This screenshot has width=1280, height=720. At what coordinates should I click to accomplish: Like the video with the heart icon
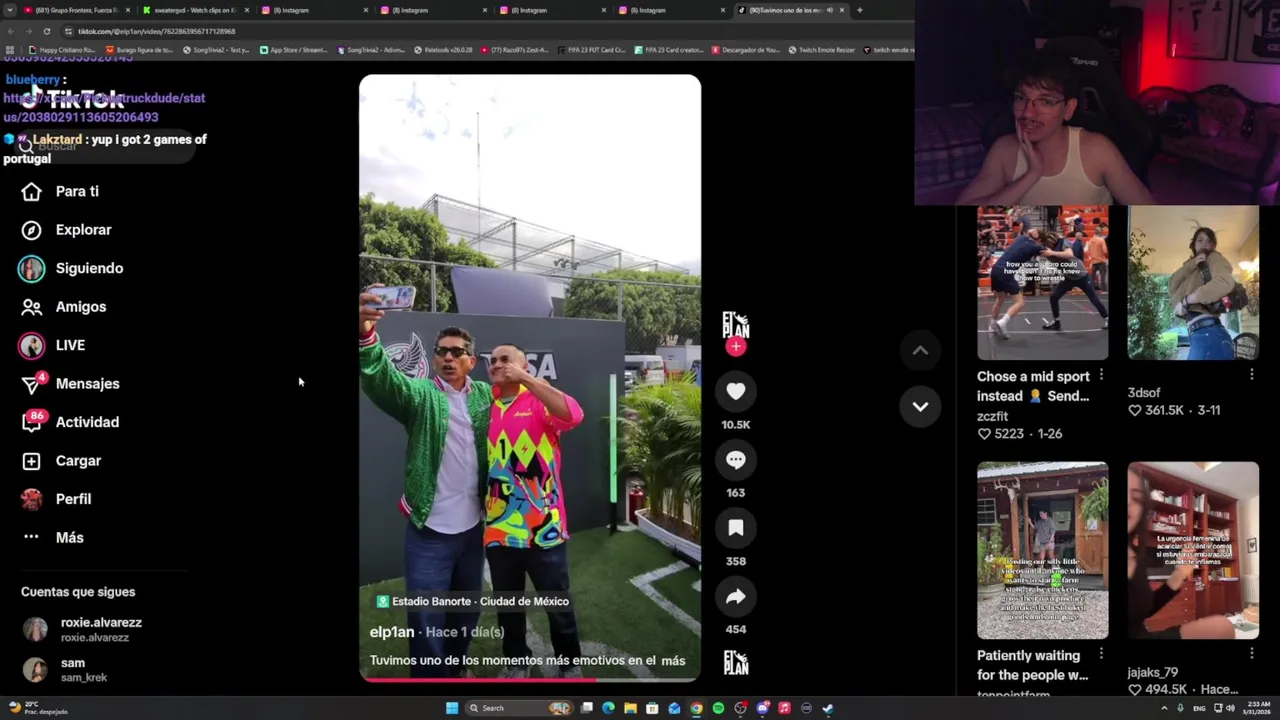coord(736,392)
